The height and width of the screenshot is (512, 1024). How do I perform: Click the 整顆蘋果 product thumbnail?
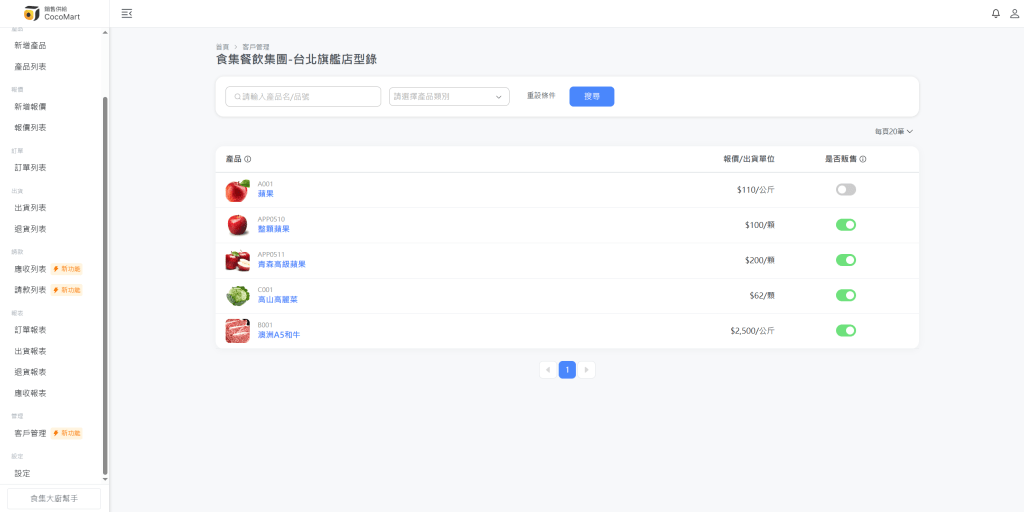(x=238, y=225)
